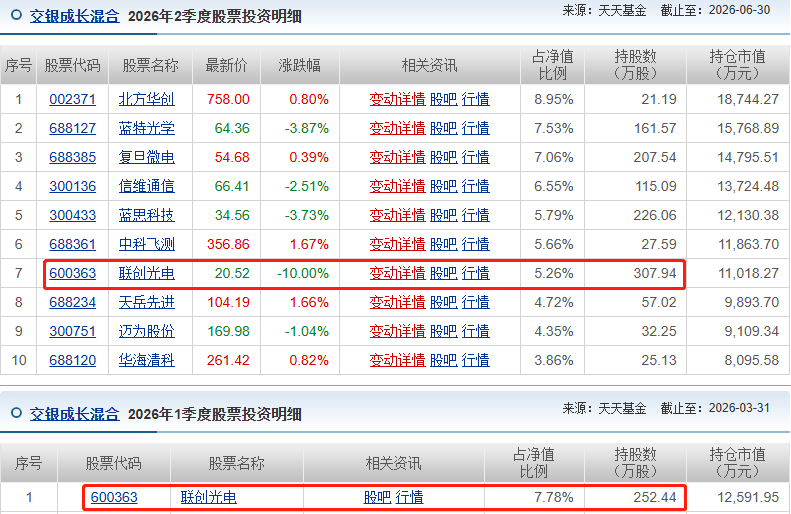This screenshot has width=791, height=514.
Task: Select the 12,591.95 market value cell
Action: pyautogui.click(x=748, y=497)
